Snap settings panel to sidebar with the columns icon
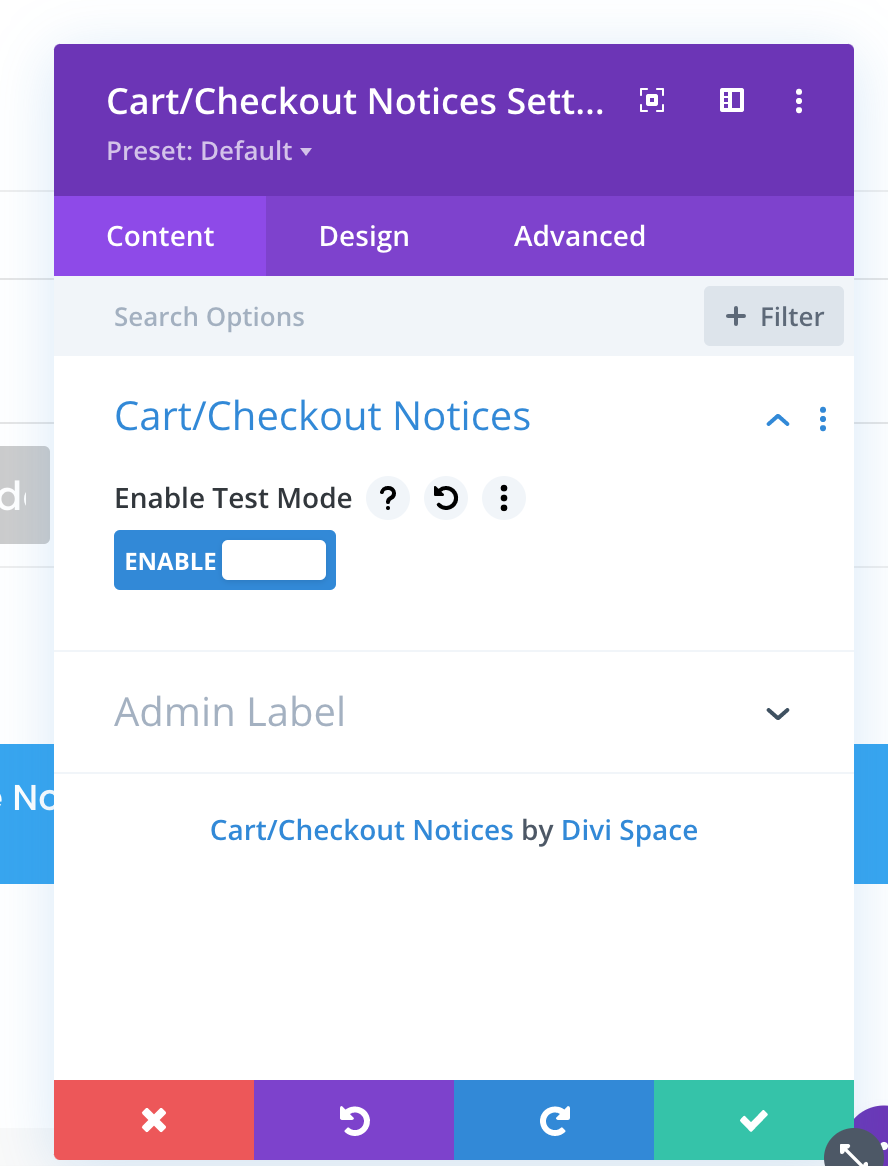Viewport: 888px width, 1166px height. click(x=732, y=100)
